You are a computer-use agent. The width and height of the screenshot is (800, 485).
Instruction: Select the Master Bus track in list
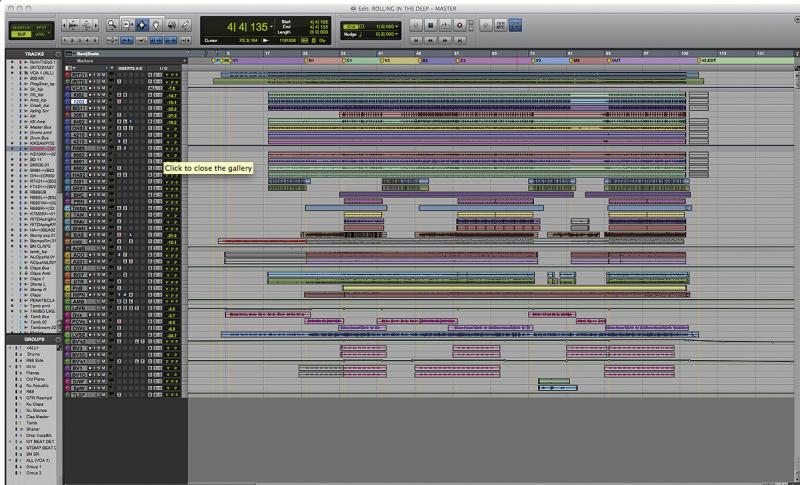(41, 127)
